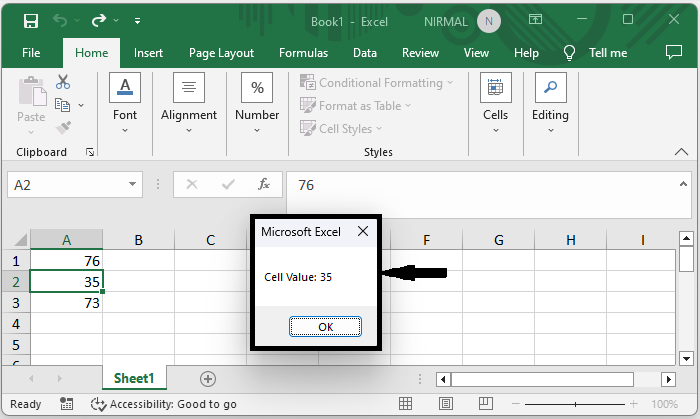Switch to the Insert tab
The height and width of the screenshot is (419, 700).
click(148, 53)
